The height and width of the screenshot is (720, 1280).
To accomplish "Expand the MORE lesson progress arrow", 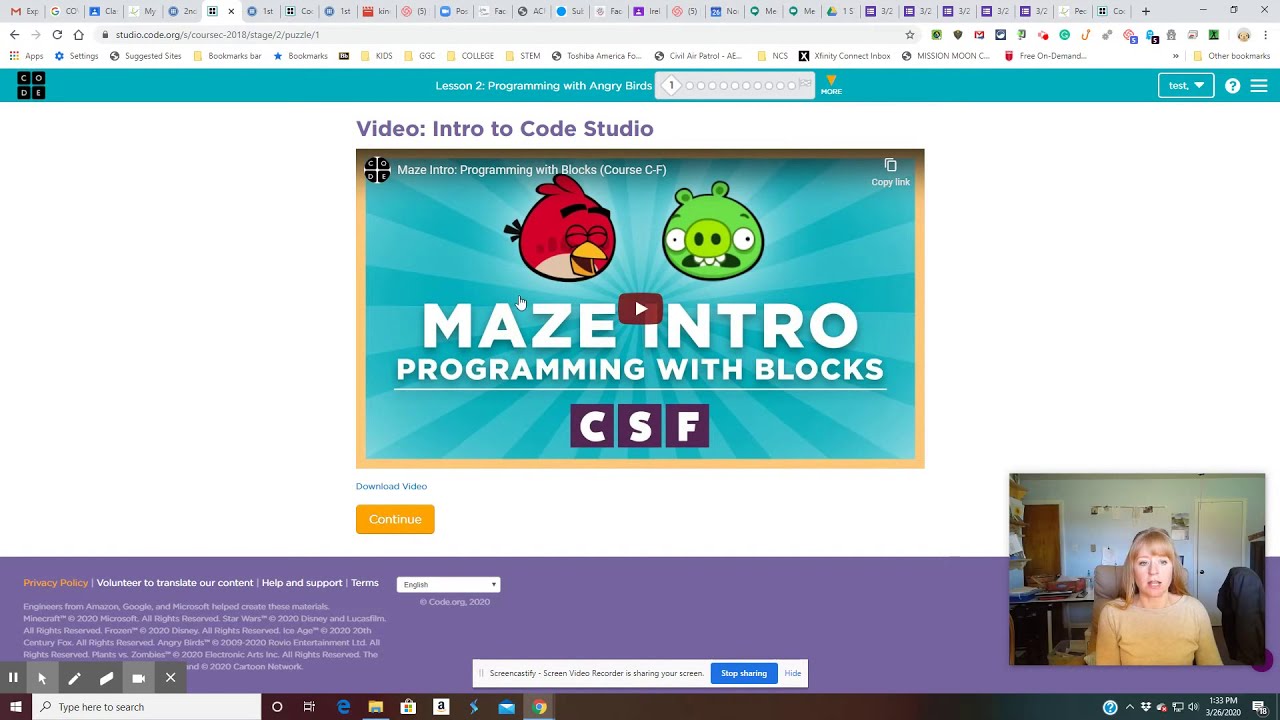I will (831, 85).
